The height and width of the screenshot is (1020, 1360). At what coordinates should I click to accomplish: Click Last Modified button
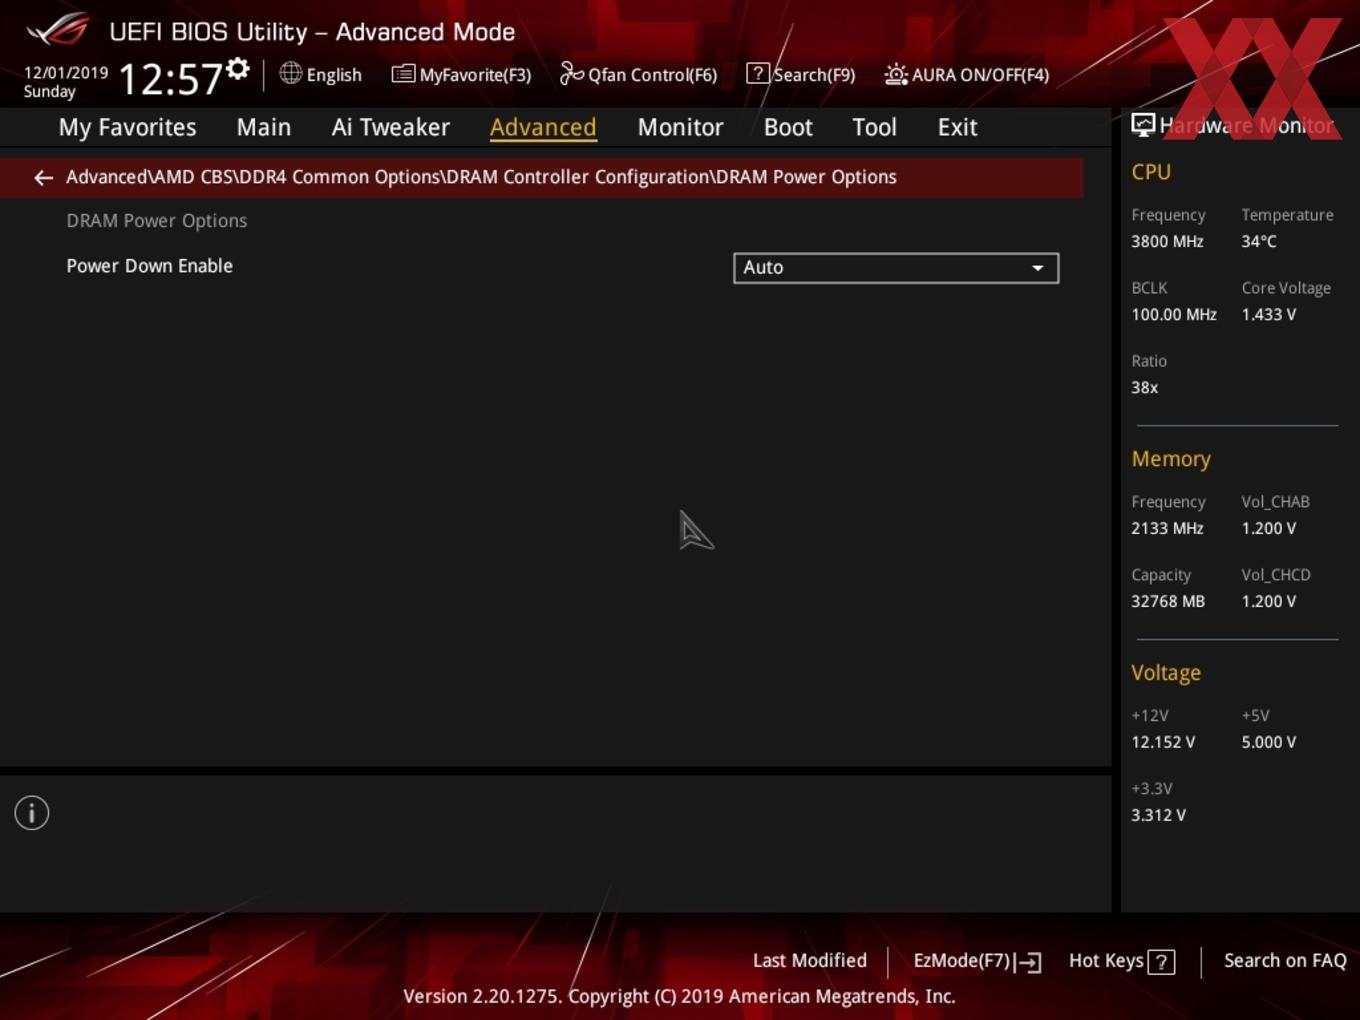point(809,961)
